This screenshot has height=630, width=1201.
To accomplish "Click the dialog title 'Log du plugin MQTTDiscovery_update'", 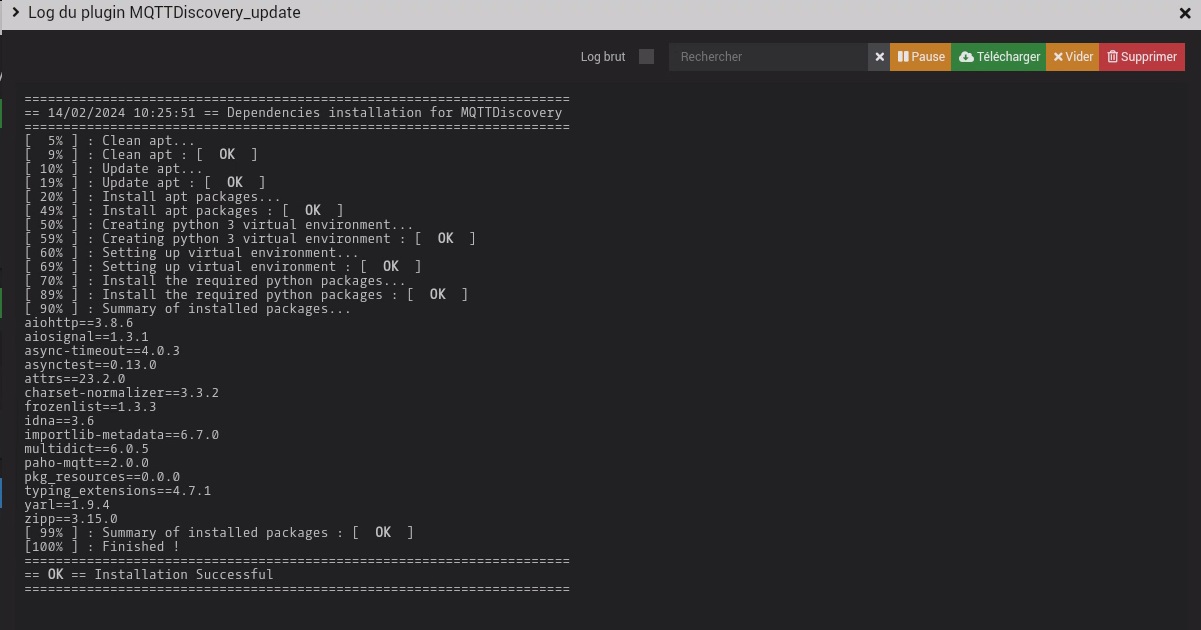I will point(164,13).
